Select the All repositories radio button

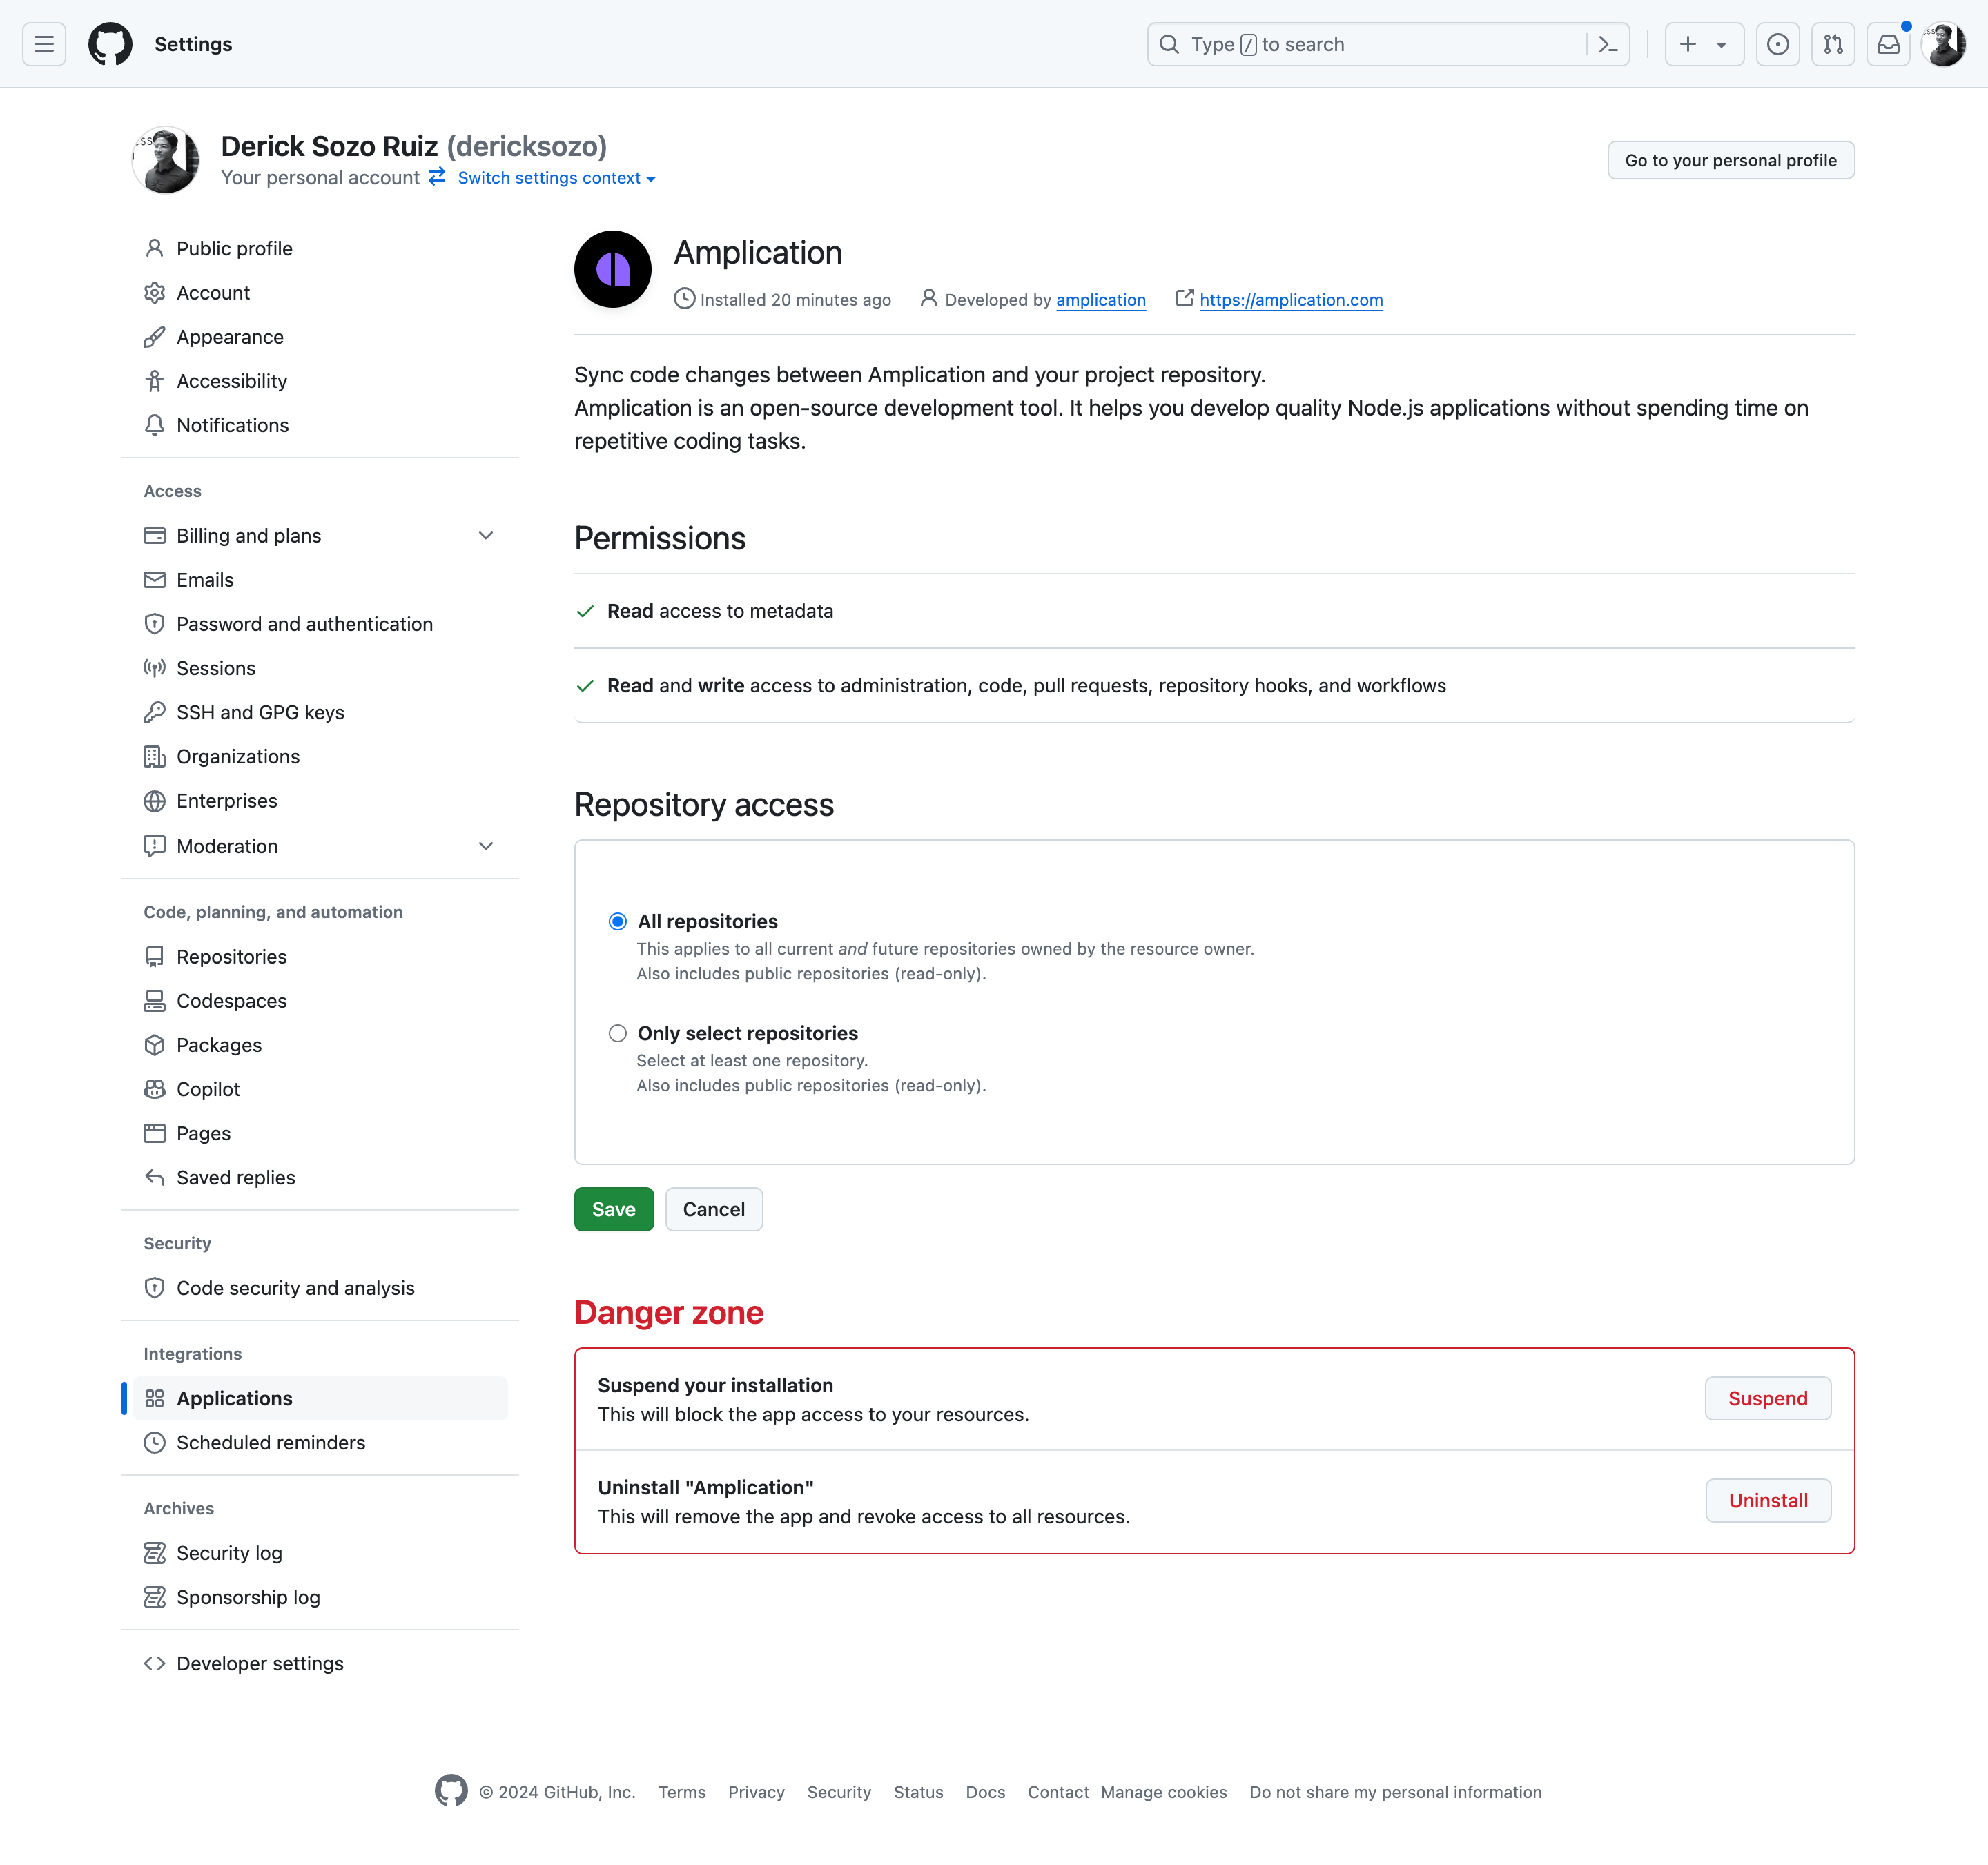tap(618, 921)
